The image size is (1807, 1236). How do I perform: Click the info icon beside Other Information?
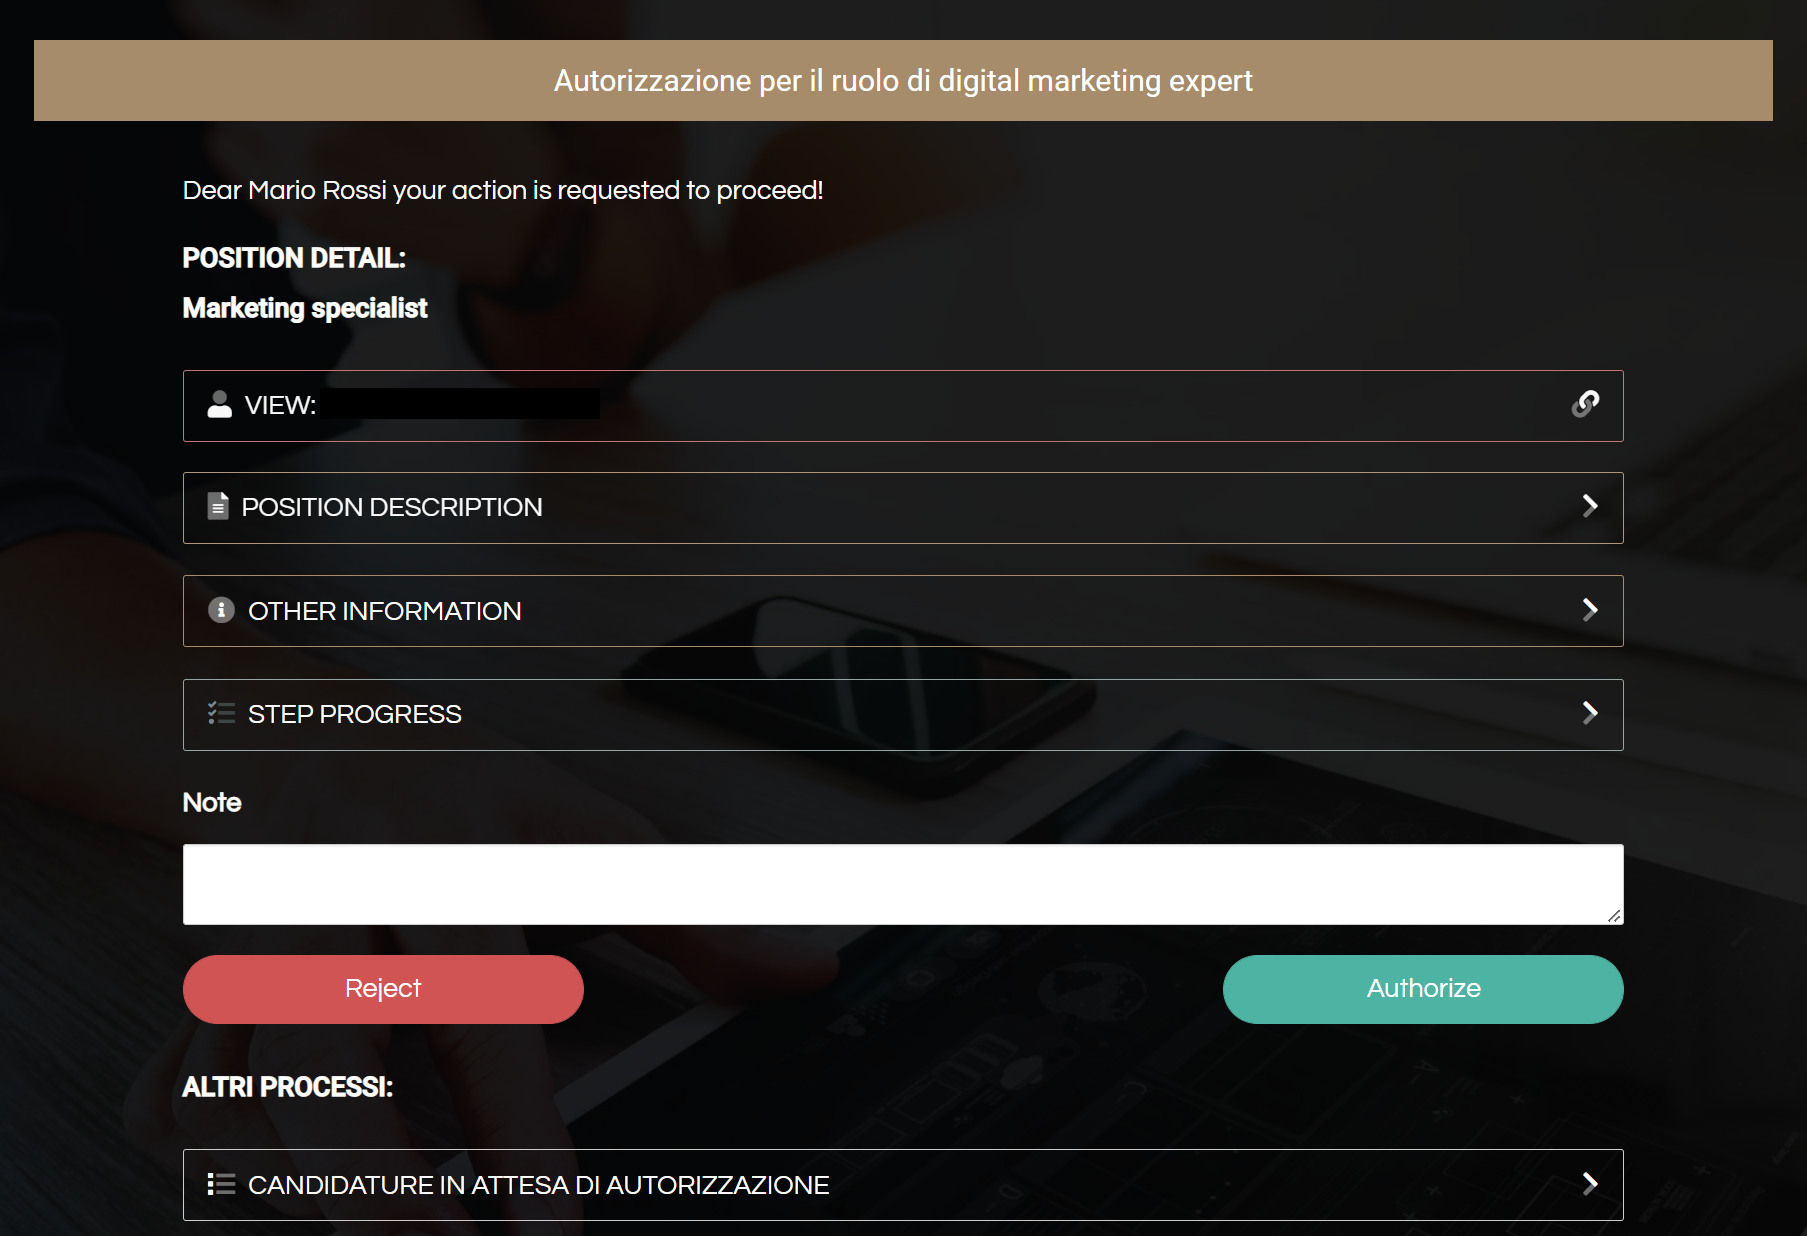pyautogui.click(x=221, y=610)
